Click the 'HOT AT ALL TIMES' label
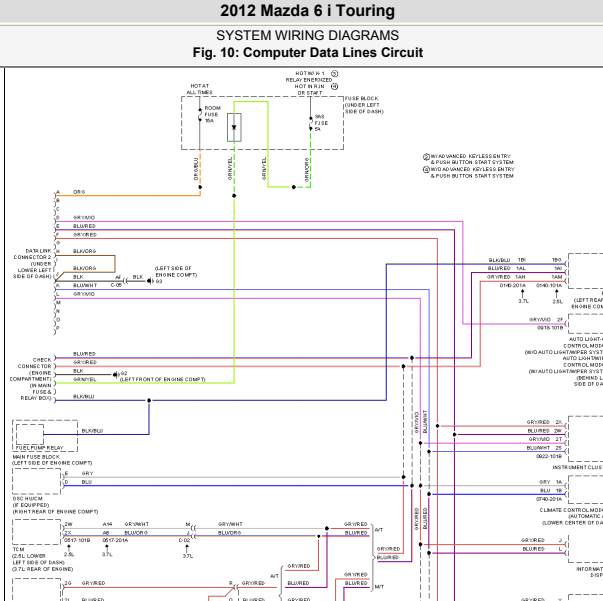The height and width of the screenshot is (601, 603). coord(200,89)
